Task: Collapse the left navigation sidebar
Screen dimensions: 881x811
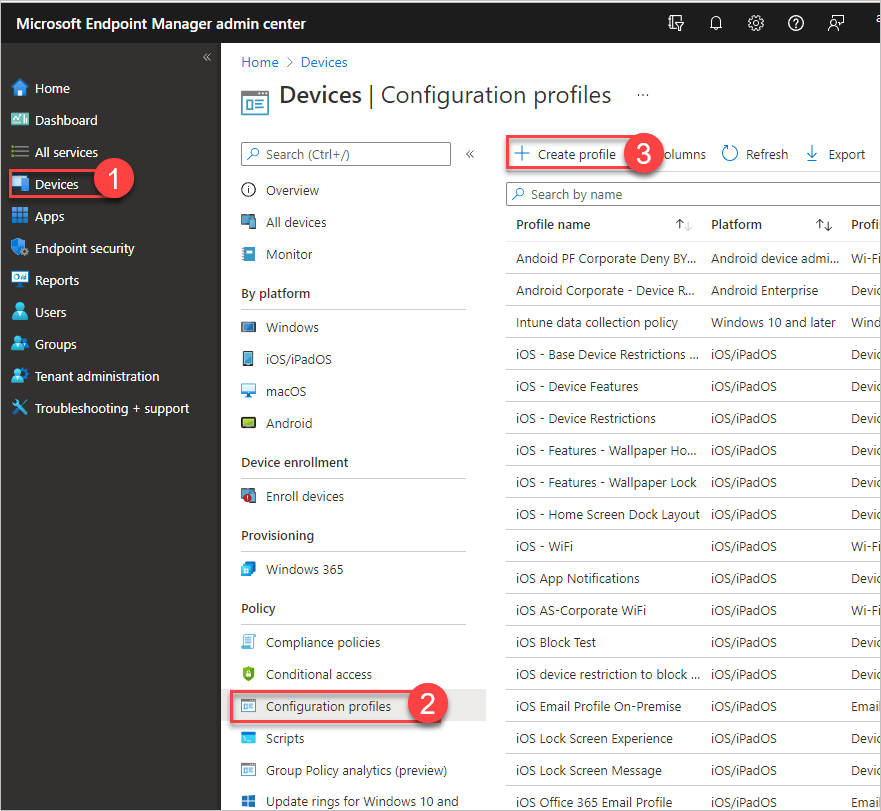Action: [207, 57]
